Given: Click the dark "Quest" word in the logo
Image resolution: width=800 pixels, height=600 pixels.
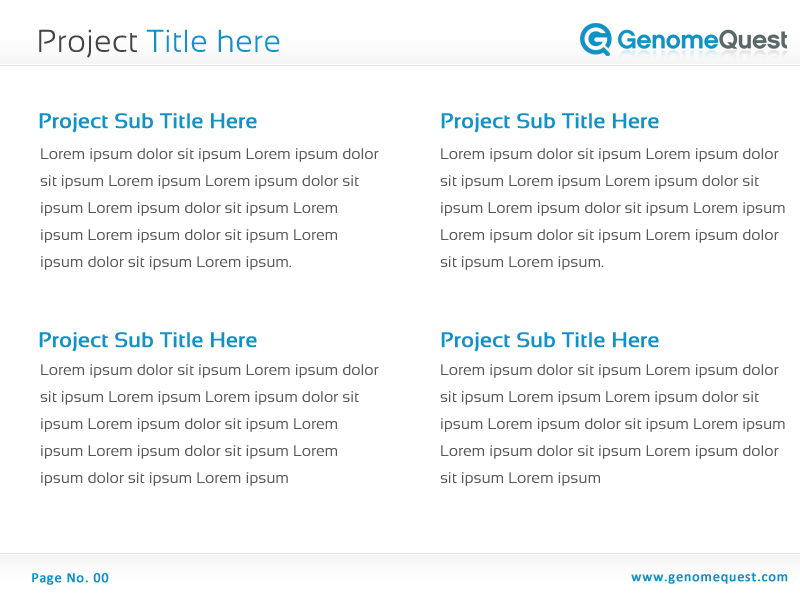Looking at the screenshot, I should pos(752,40).
